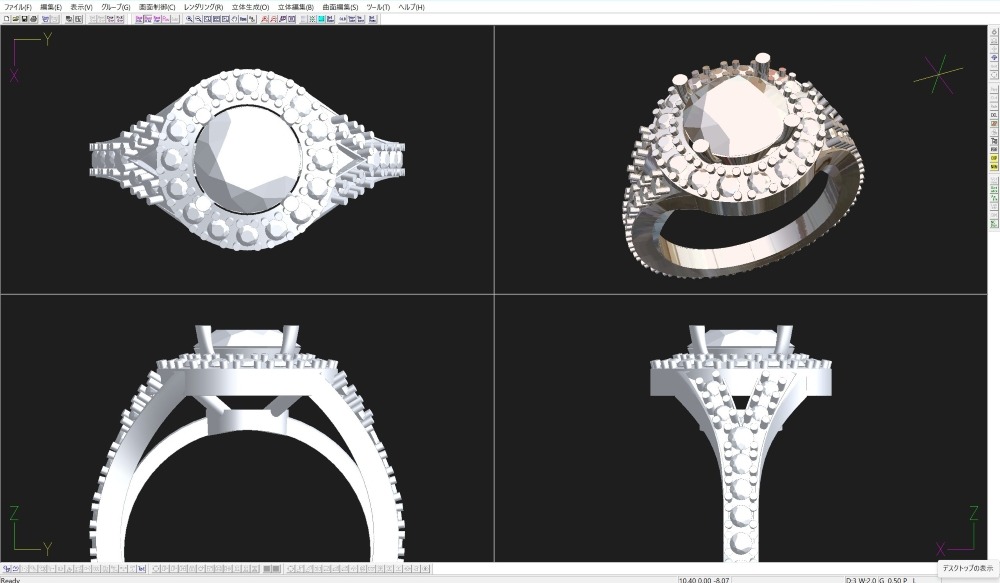Click the New file icon
Viewport: 1000px width, 583px height.
pyautogui.click(x=6, y=18)
